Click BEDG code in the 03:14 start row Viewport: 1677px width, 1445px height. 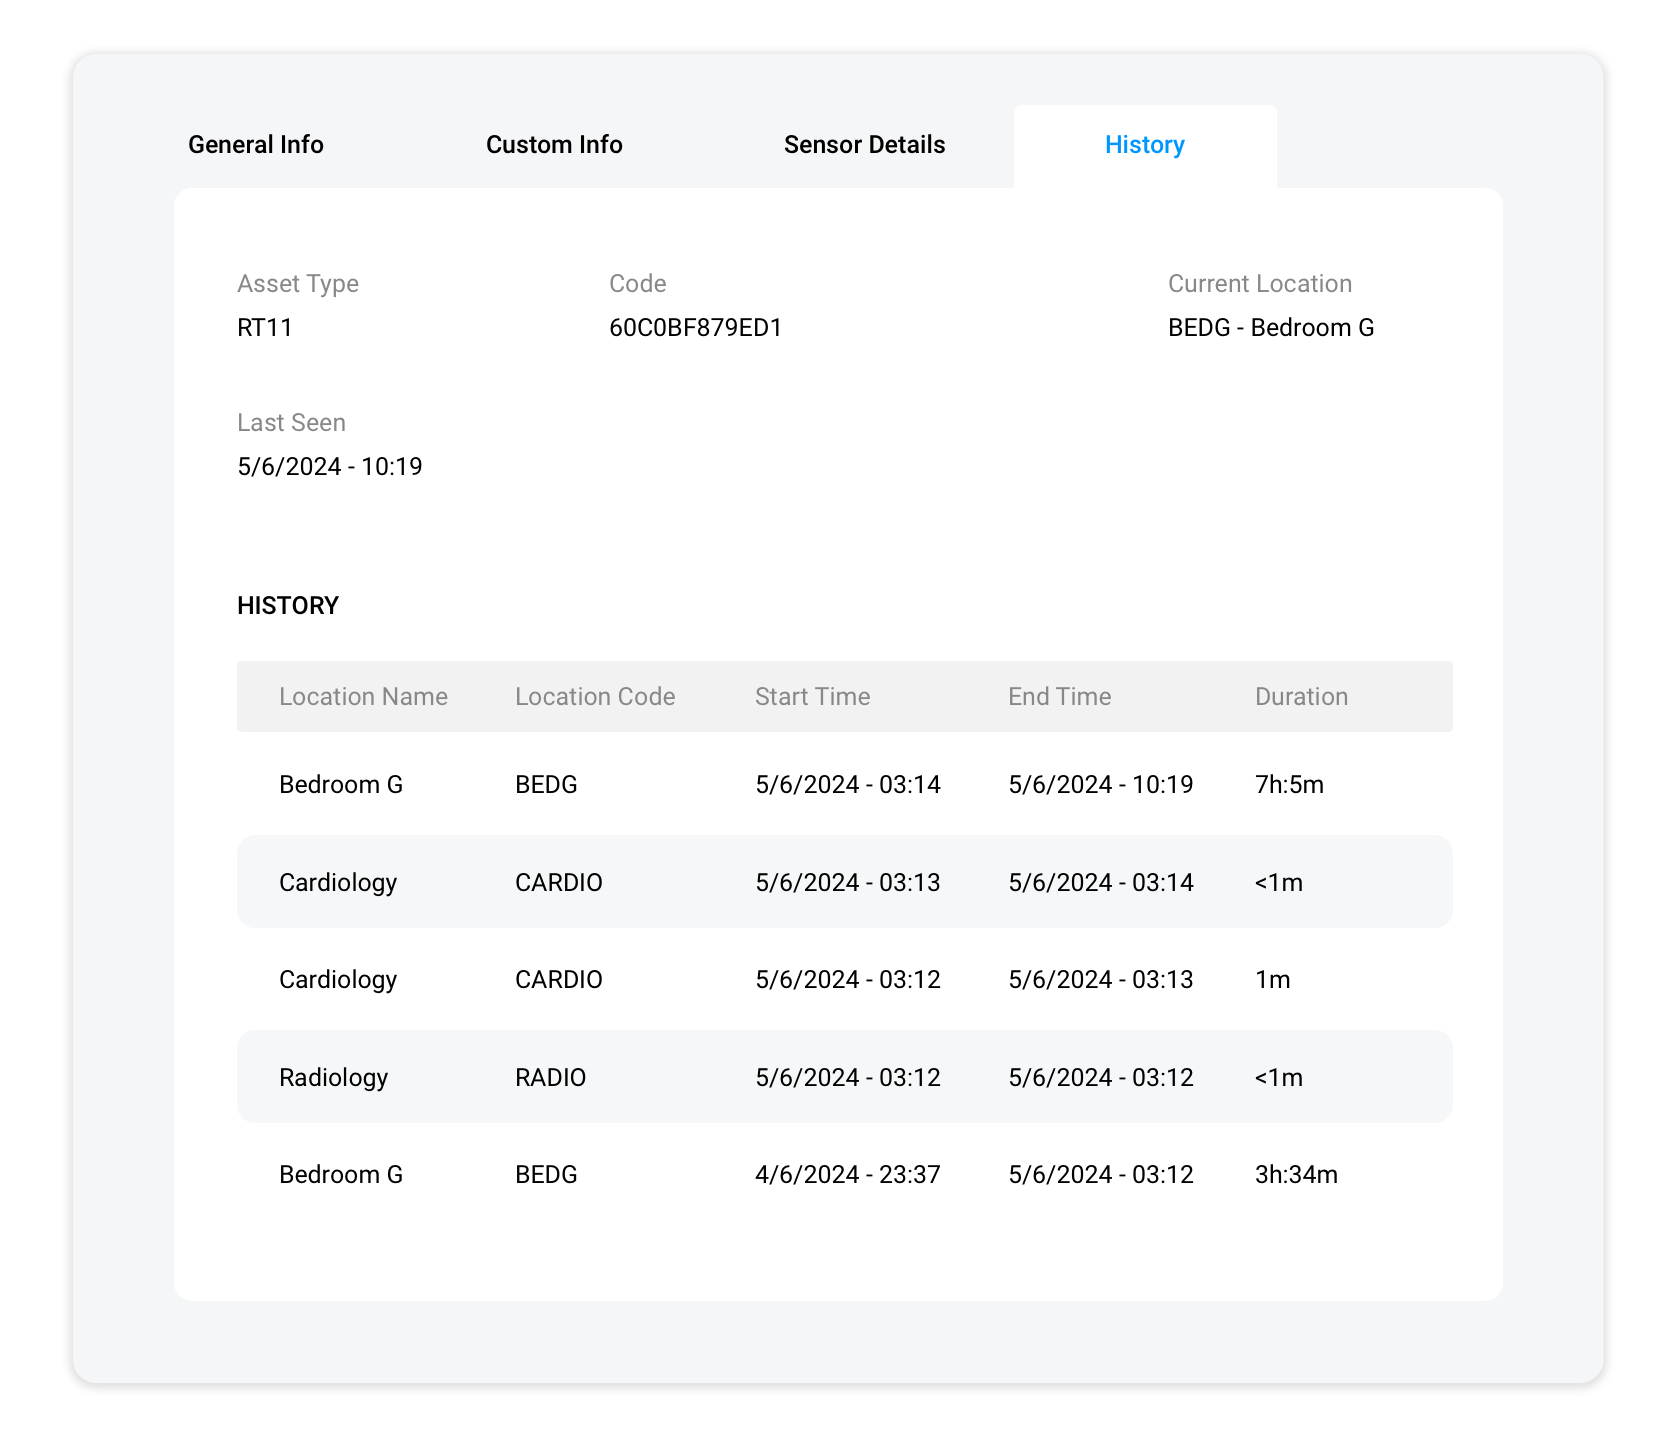[x=546, y=784]
